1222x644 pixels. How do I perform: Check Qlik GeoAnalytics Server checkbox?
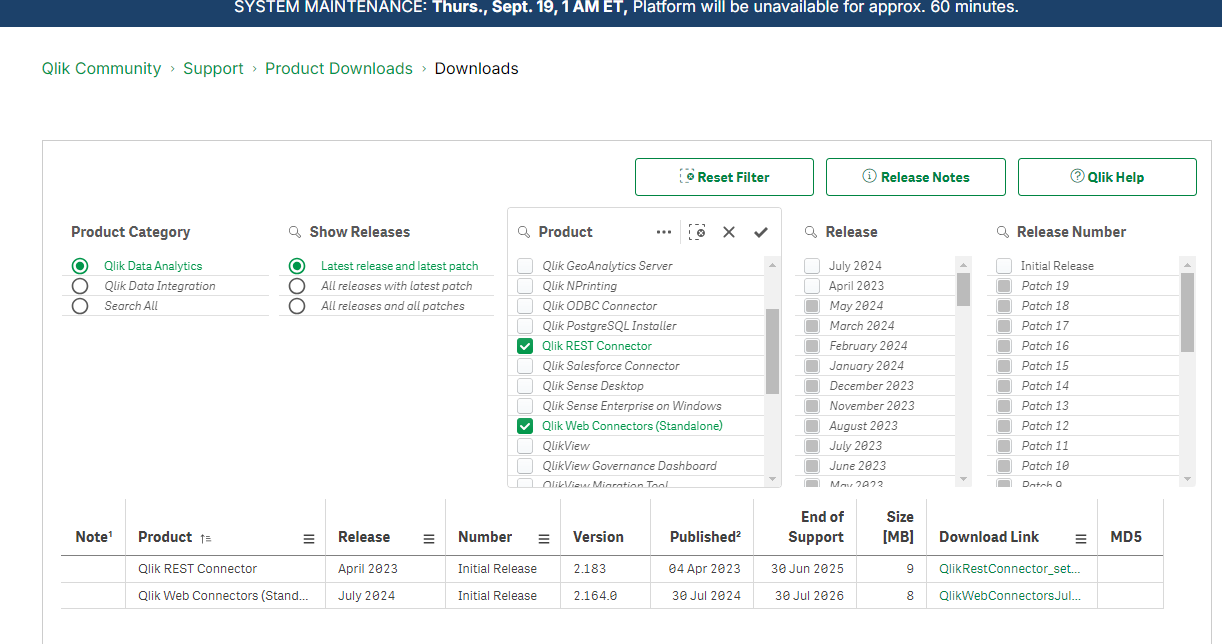(x=525, y=266)
